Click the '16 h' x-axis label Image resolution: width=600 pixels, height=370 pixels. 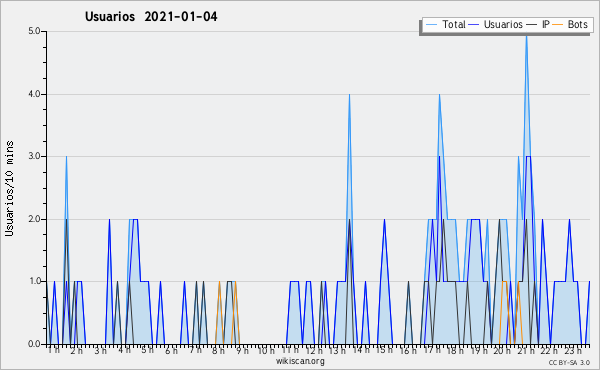[x=408, y=350]
